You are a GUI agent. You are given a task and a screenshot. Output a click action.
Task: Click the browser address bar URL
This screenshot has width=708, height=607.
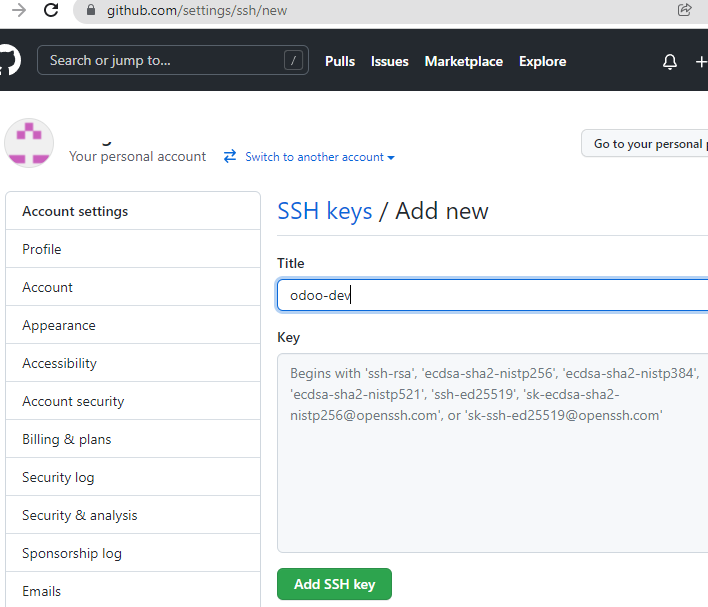(x=197, y=10)
